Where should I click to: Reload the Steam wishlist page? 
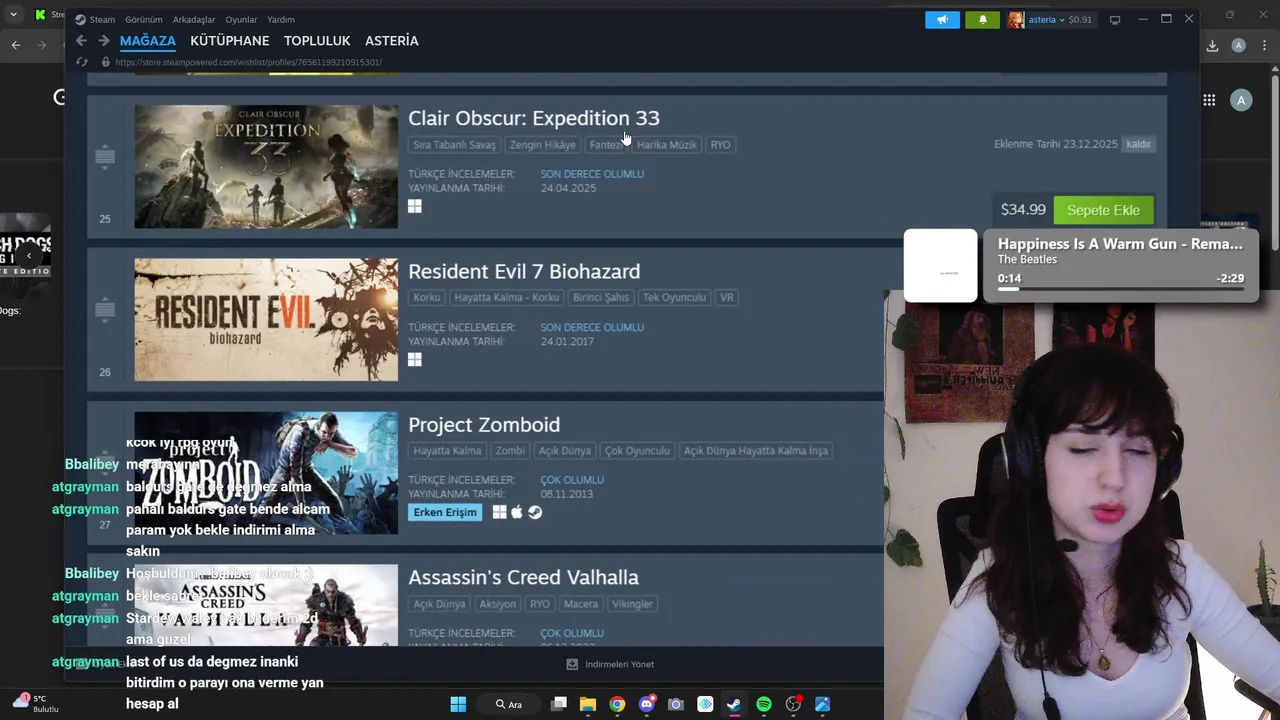[x=82, y=62]
